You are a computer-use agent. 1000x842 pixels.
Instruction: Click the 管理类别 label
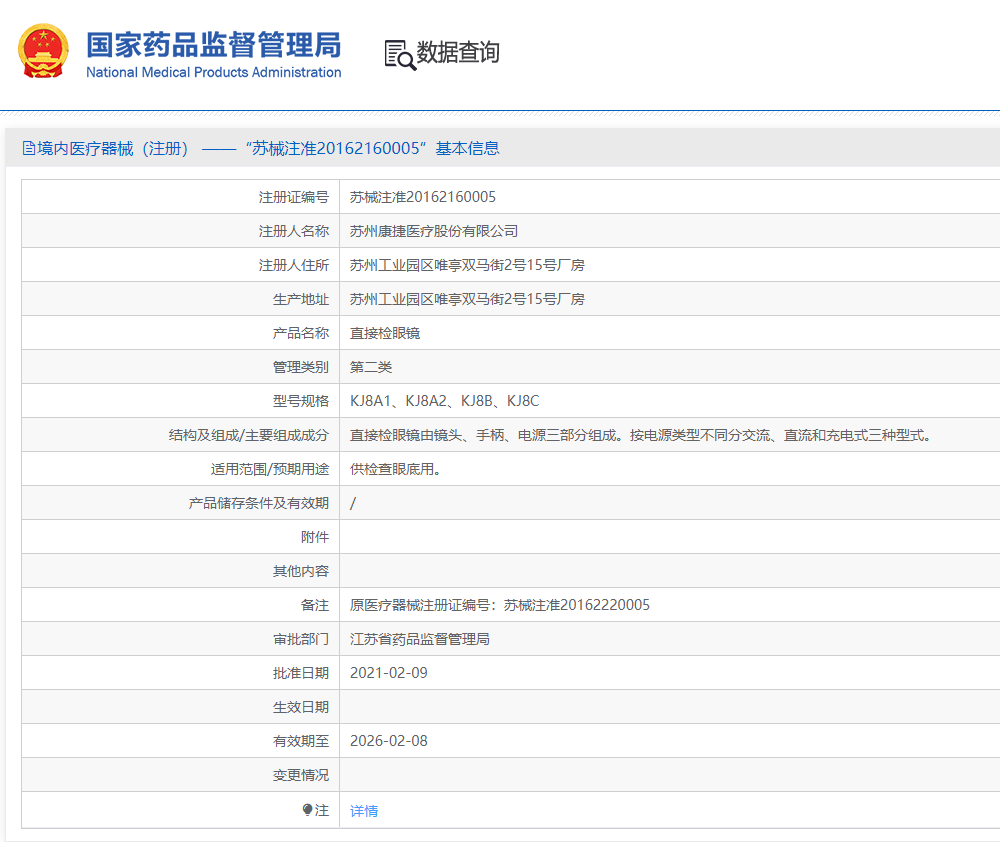(x=300, y=367)
